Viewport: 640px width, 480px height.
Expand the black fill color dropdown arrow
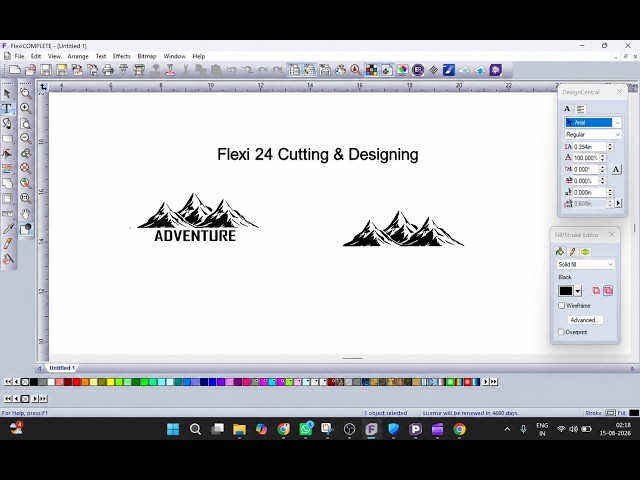click(x=578, y=291)
